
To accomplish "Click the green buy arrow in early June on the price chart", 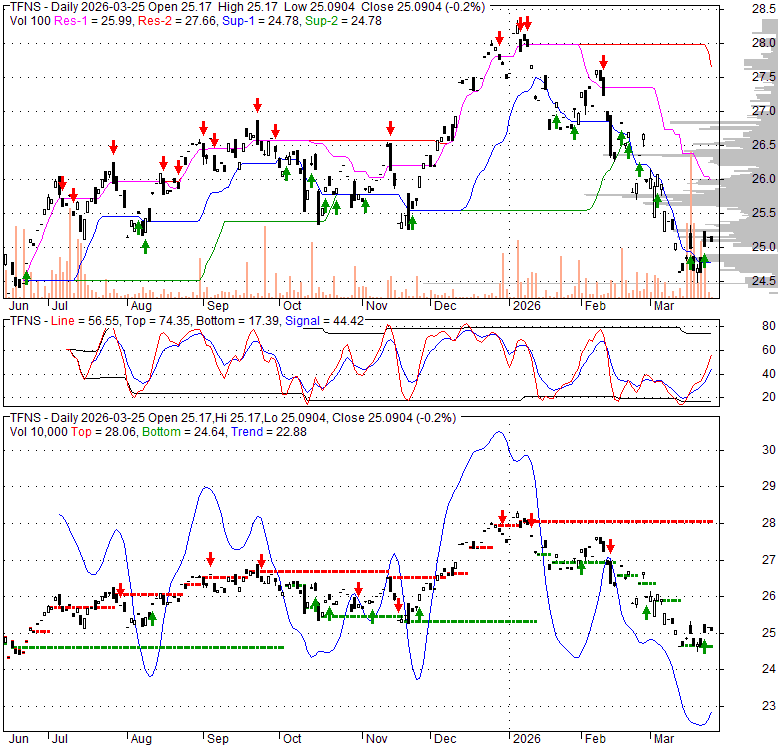I will pyautogui.click(x=26, y=276).
